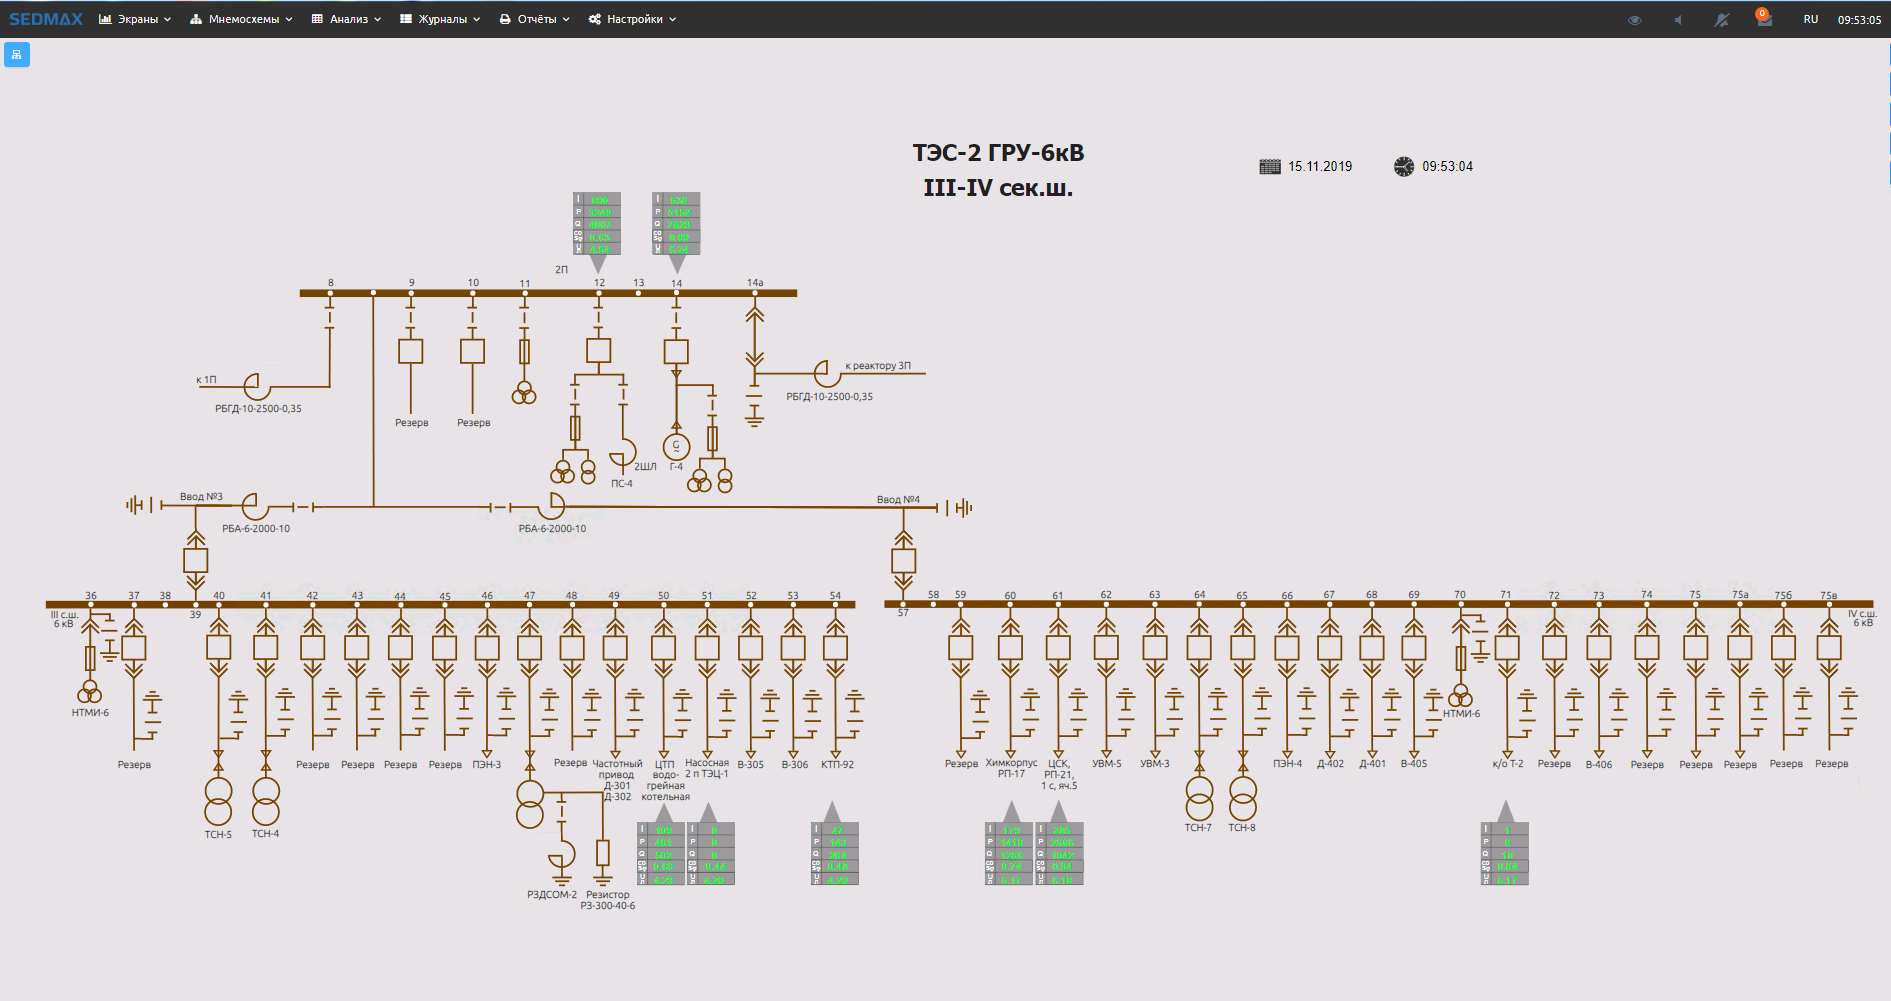Click the calendar icon beside 15.11.2019
Viewport: 1891px width, 1001px height.
[1269, 167]
